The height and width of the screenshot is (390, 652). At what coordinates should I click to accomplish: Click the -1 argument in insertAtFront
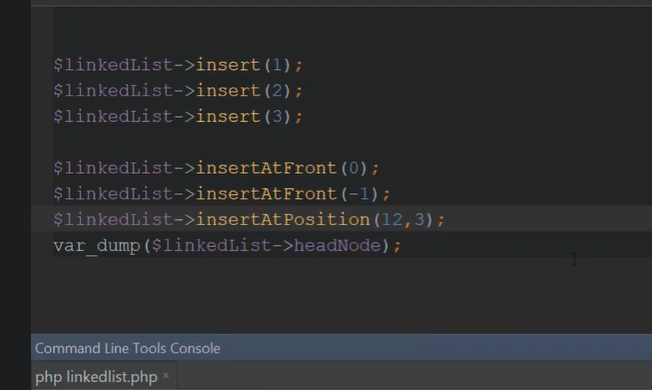point(359,194)
